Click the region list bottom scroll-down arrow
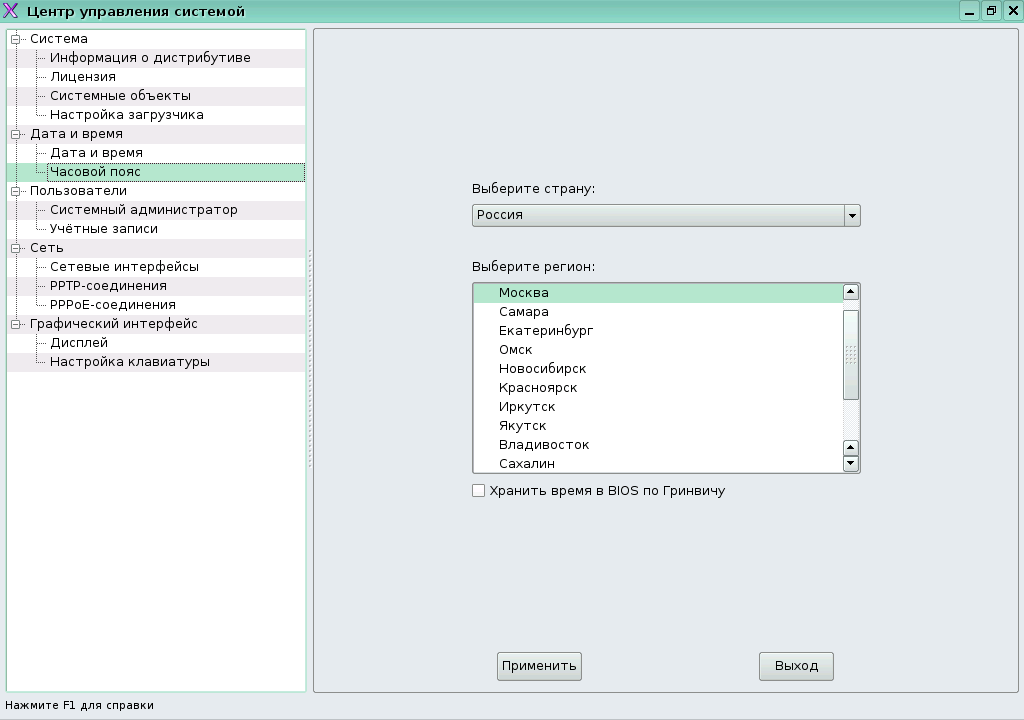The image size is (1024, 720). pyautogui.click(x=851, y=464)
